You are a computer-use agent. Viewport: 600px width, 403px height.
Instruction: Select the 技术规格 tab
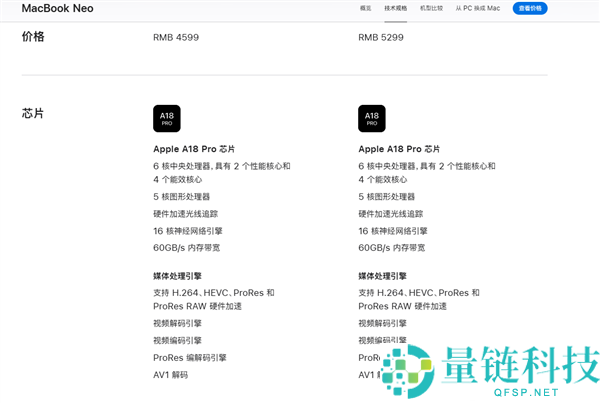pos(396,8)
